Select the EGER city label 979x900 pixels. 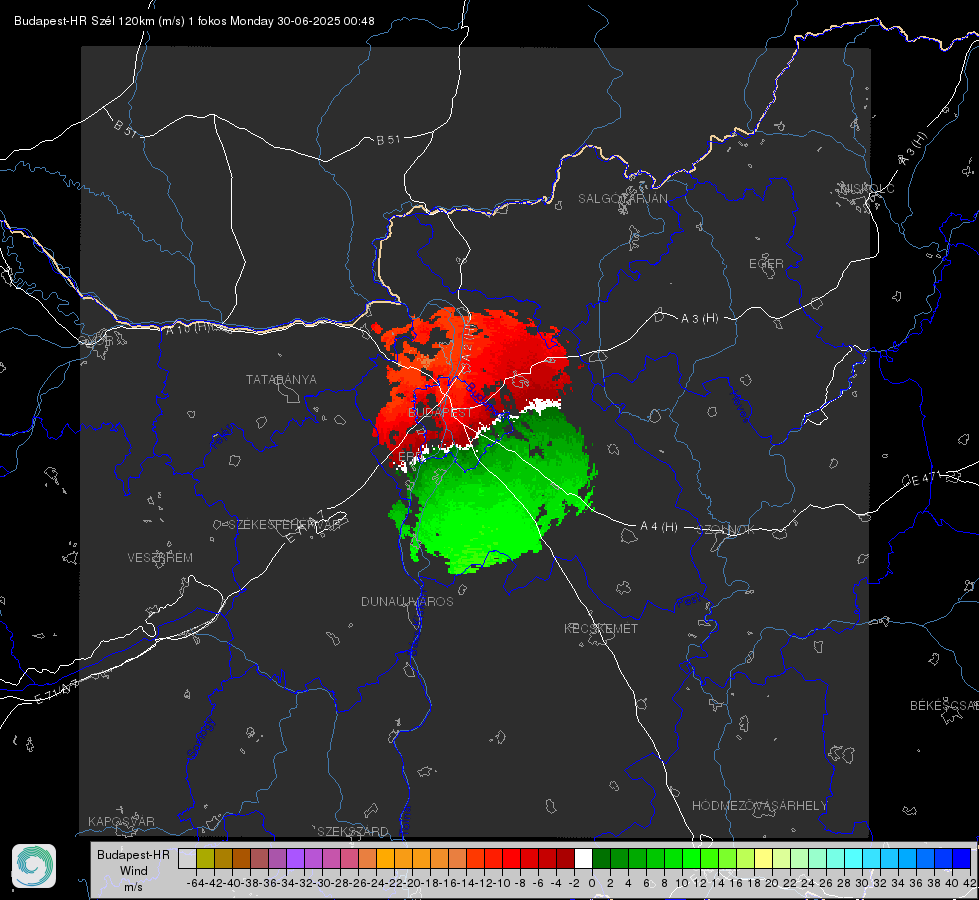(766, 264)
